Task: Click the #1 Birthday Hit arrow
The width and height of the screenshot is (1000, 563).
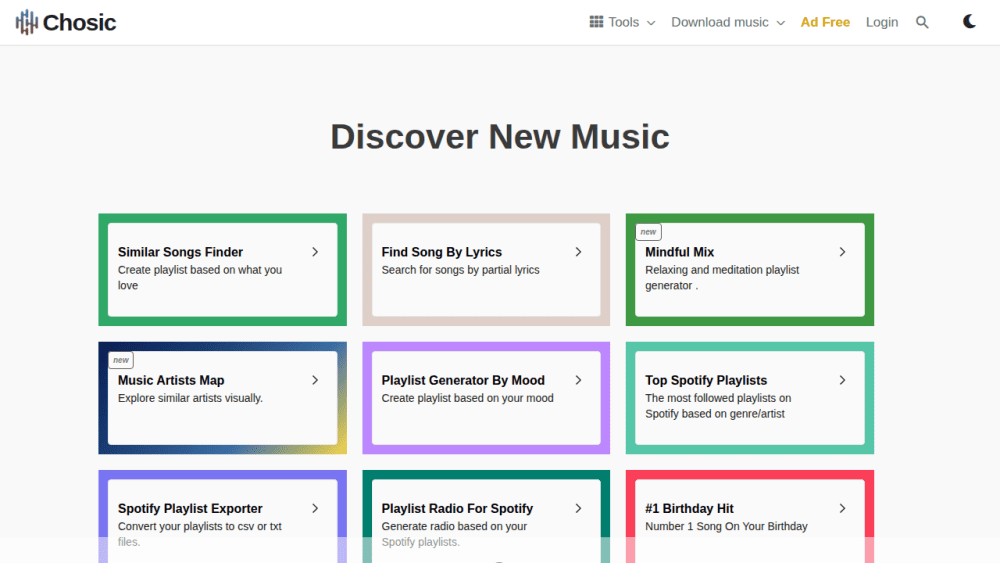Action: tap(842, 508)
